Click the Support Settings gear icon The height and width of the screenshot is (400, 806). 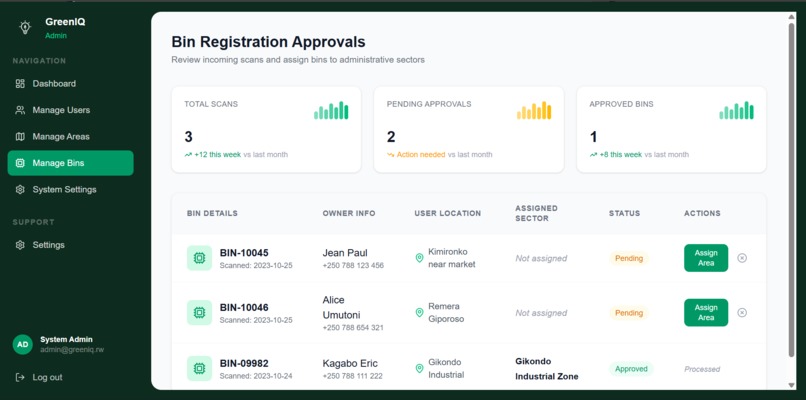tap(20, 245)
